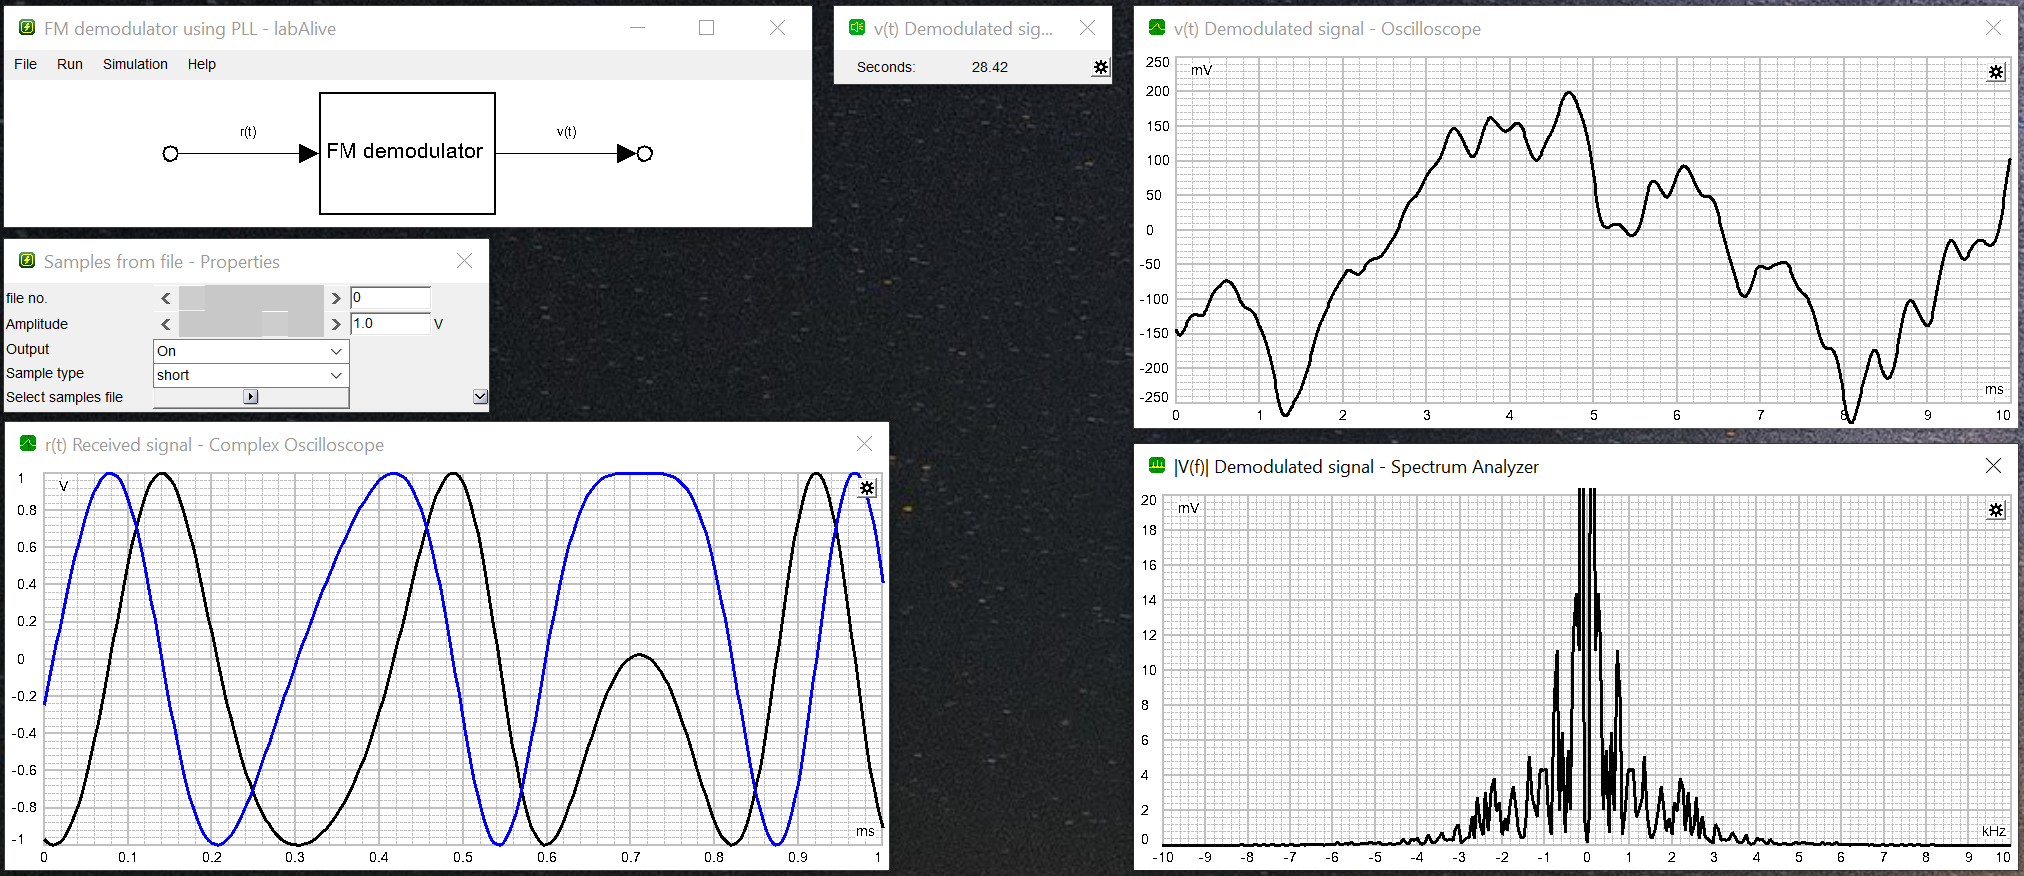Close the v(t) Oscilloscope window

pos(1993,28)
